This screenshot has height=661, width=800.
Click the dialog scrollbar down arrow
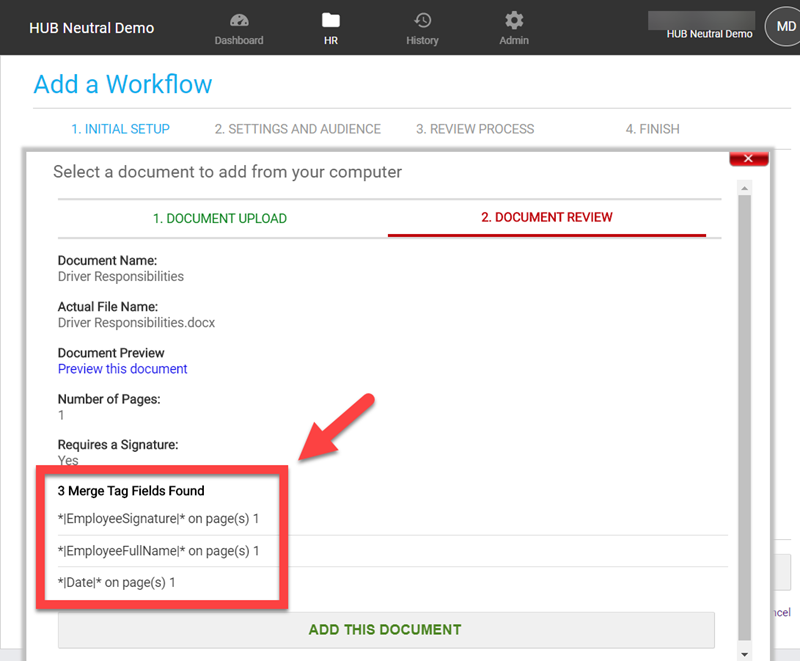743,653
